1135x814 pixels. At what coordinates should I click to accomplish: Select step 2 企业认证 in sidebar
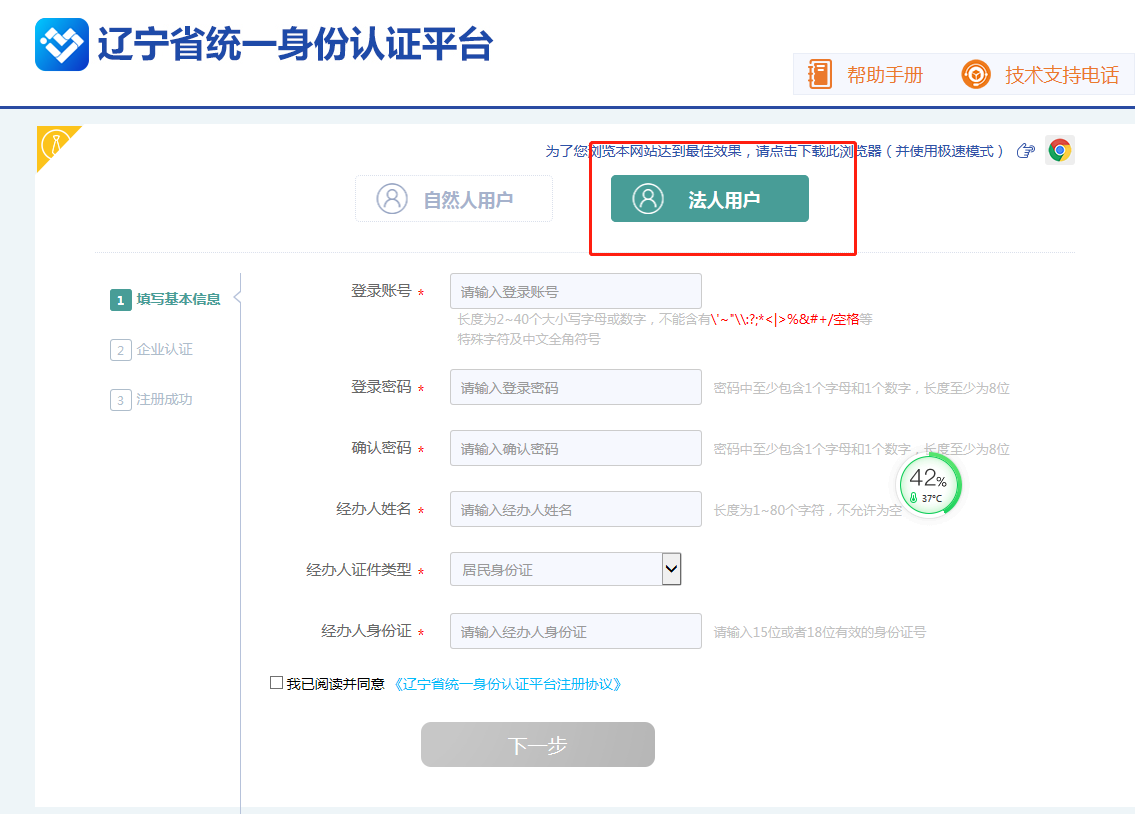pyautogui.click(x=163, y=350)
